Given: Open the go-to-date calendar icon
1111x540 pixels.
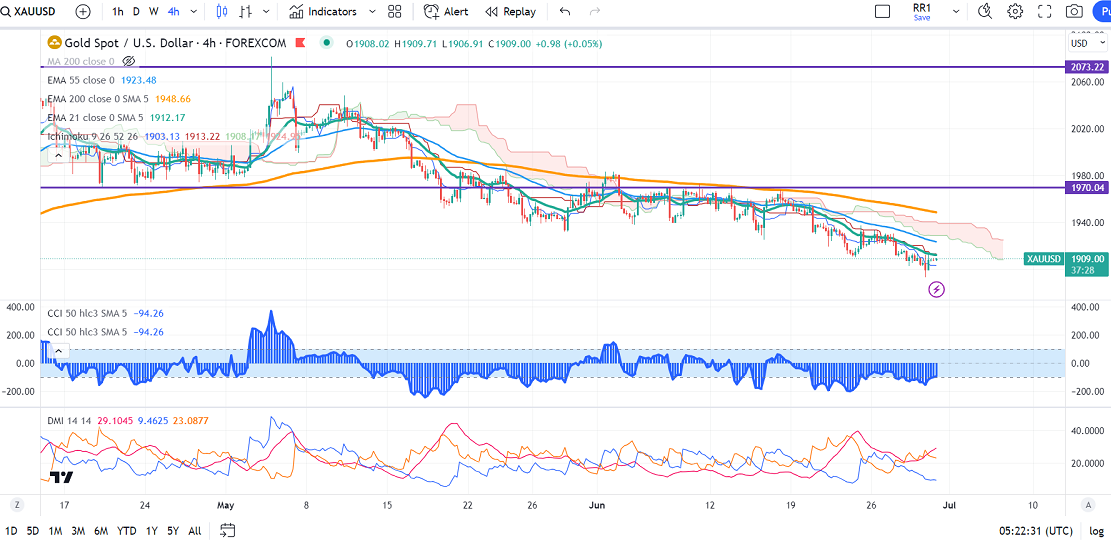Looking at the screenshot, I should click(x=227, y=529).
